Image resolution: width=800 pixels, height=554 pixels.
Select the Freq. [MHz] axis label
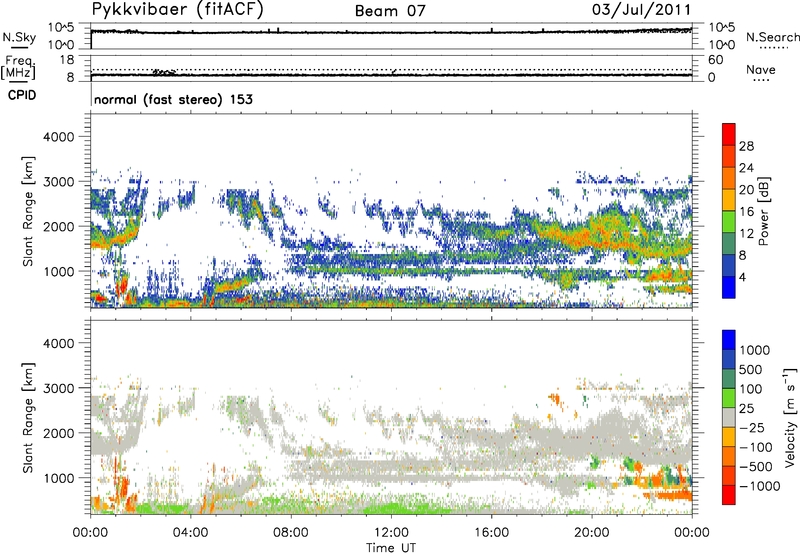(18, 67)
